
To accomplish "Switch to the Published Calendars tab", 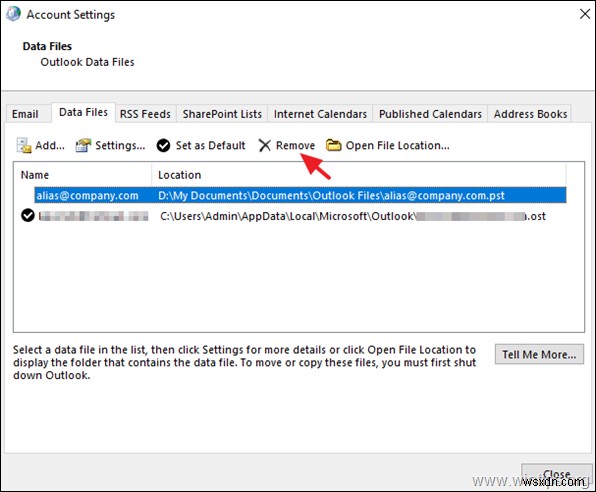I will (430, 114).
